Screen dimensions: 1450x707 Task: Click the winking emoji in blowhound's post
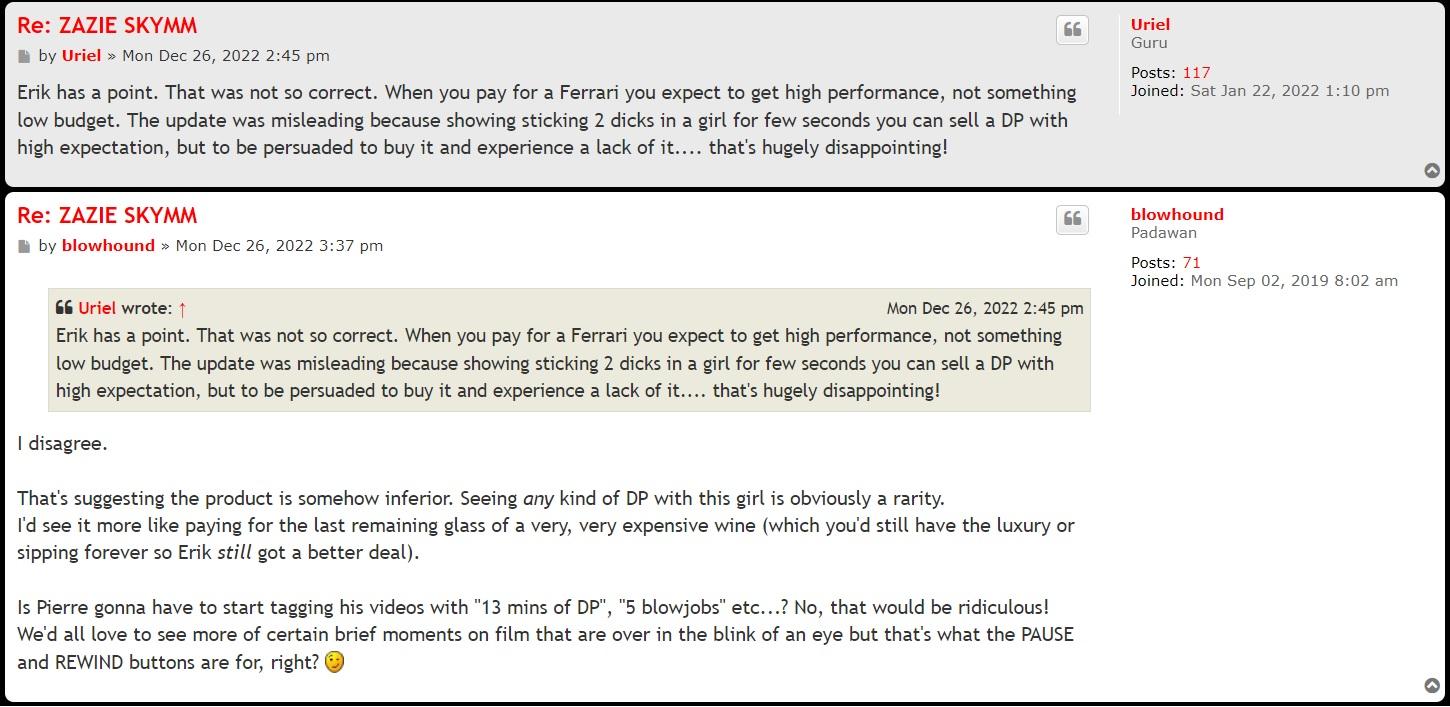(335, 662)
